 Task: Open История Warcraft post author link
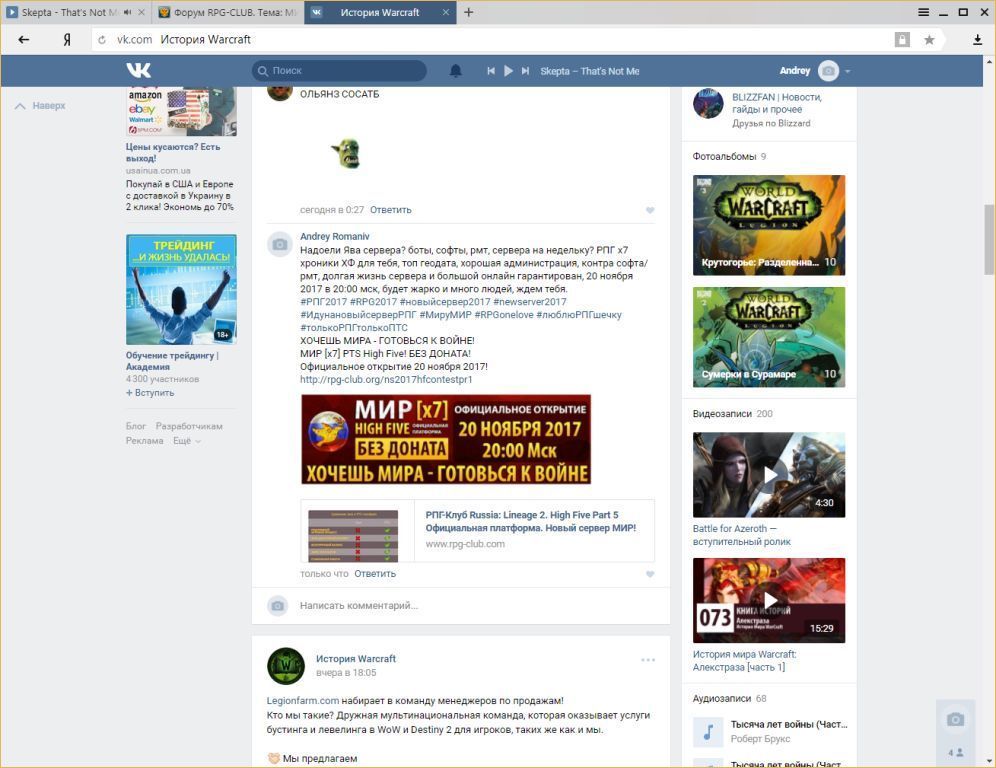pyautogui.click(x=356, y=659)
